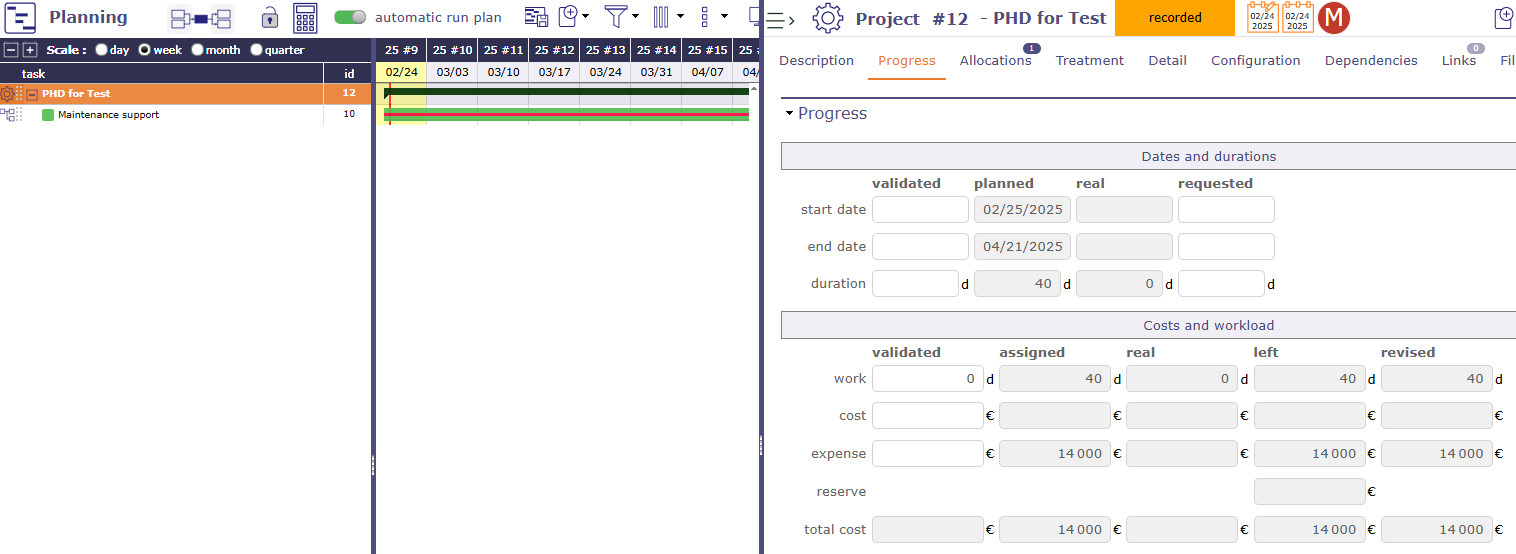
Task: Click the planned end date 04/21/2025
Action: (x=1022, y=246)
